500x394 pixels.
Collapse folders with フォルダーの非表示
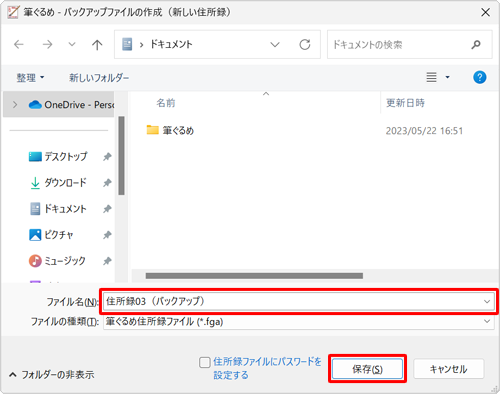[52, 375]
